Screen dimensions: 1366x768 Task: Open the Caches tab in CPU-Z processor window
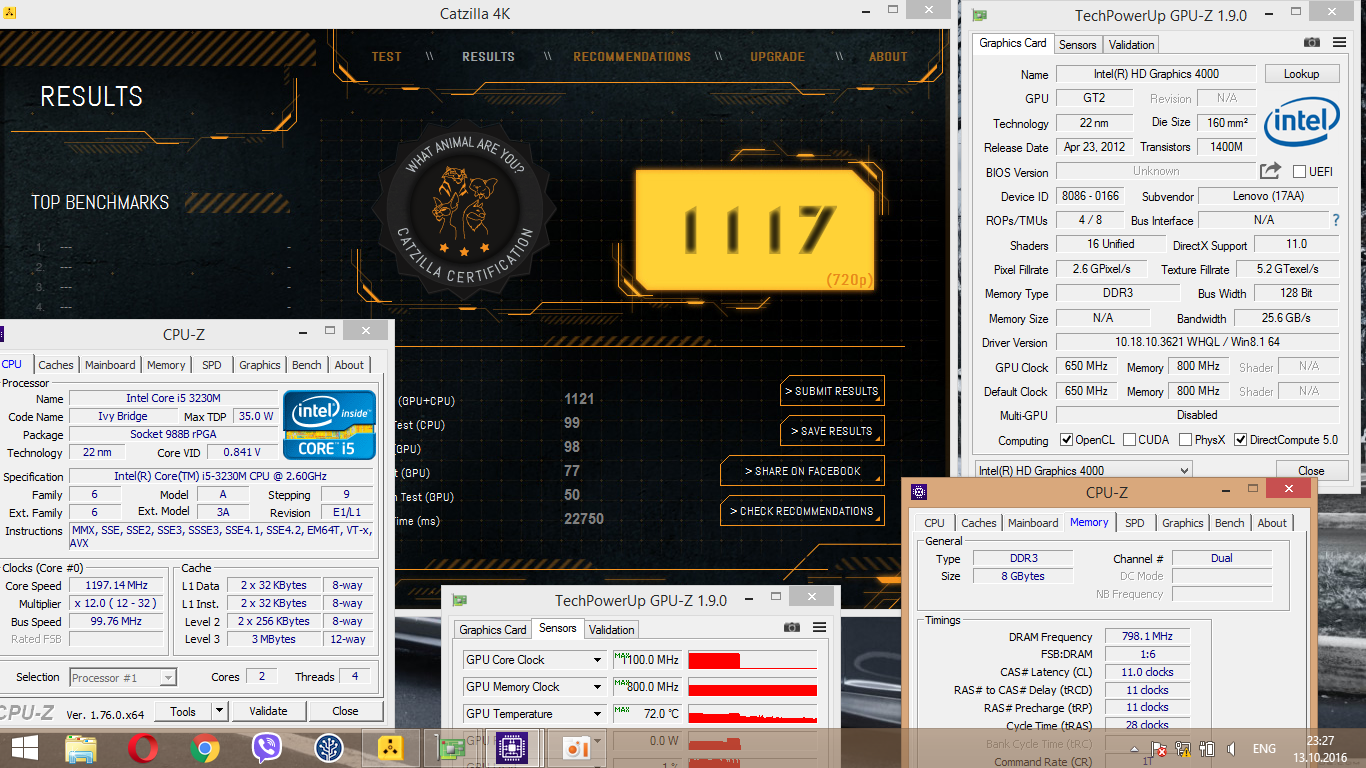tap(56, 365)
